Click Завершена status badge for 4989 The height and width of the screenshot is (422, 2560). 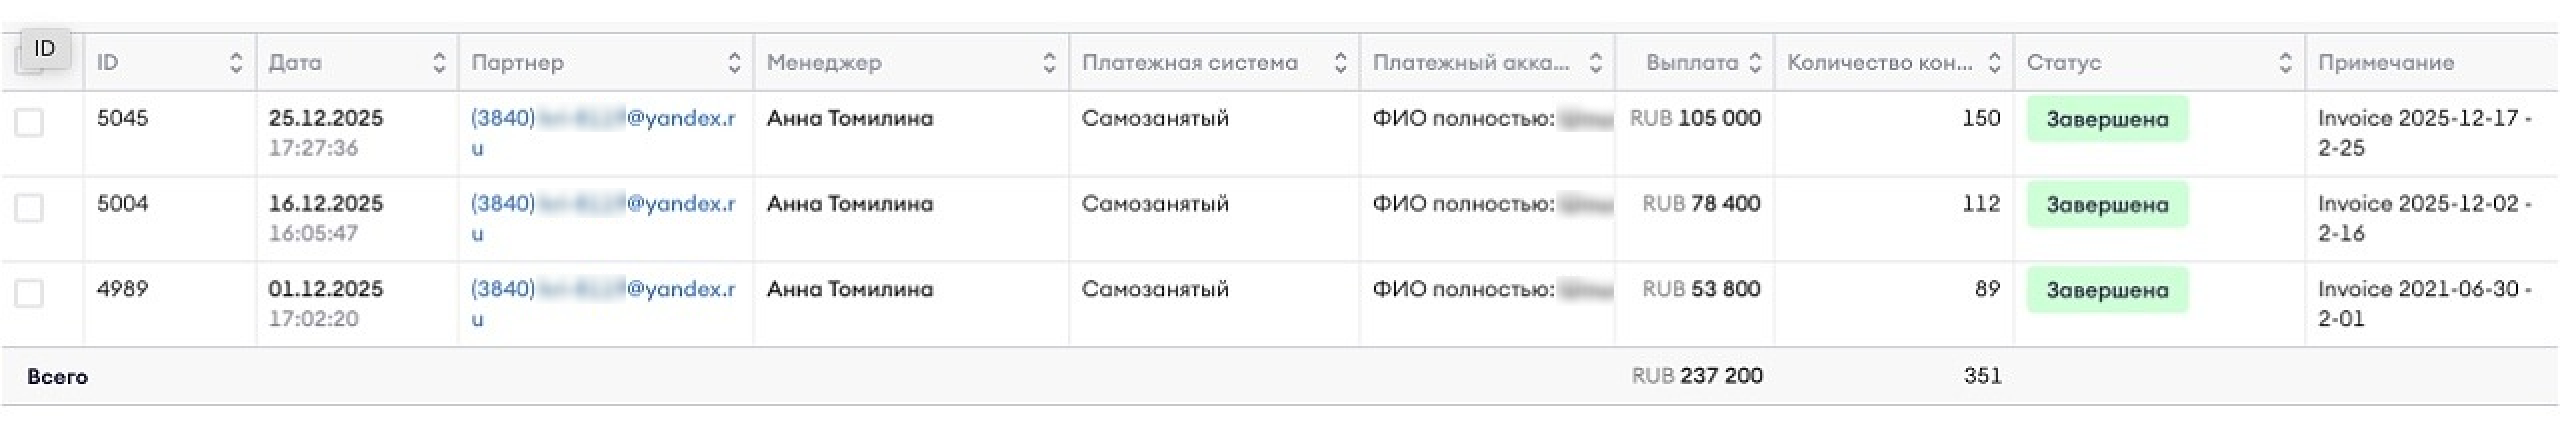tap(2107, 291)
